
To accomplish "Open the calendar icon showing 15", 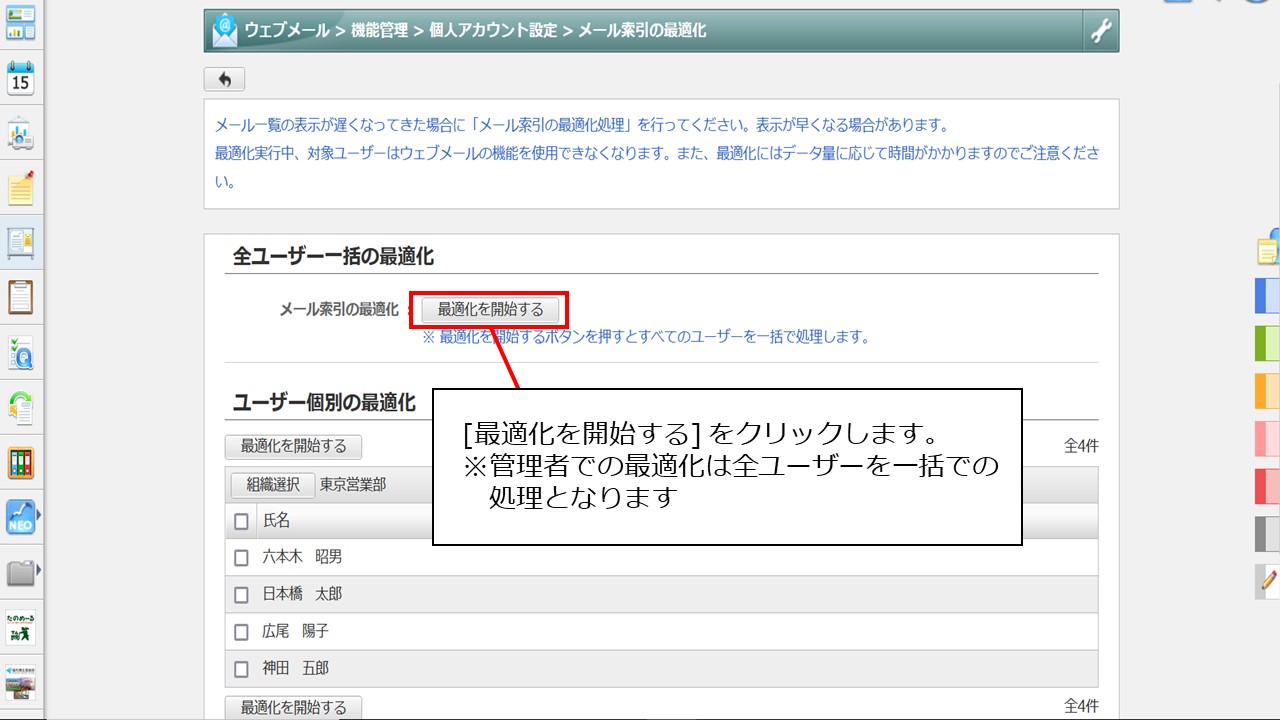I will pos(21,78).
